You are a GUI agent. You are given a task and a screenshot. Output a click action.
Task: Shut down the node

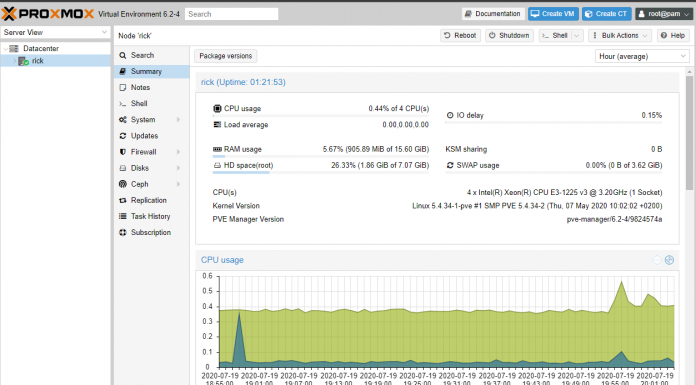pos(509,36)
